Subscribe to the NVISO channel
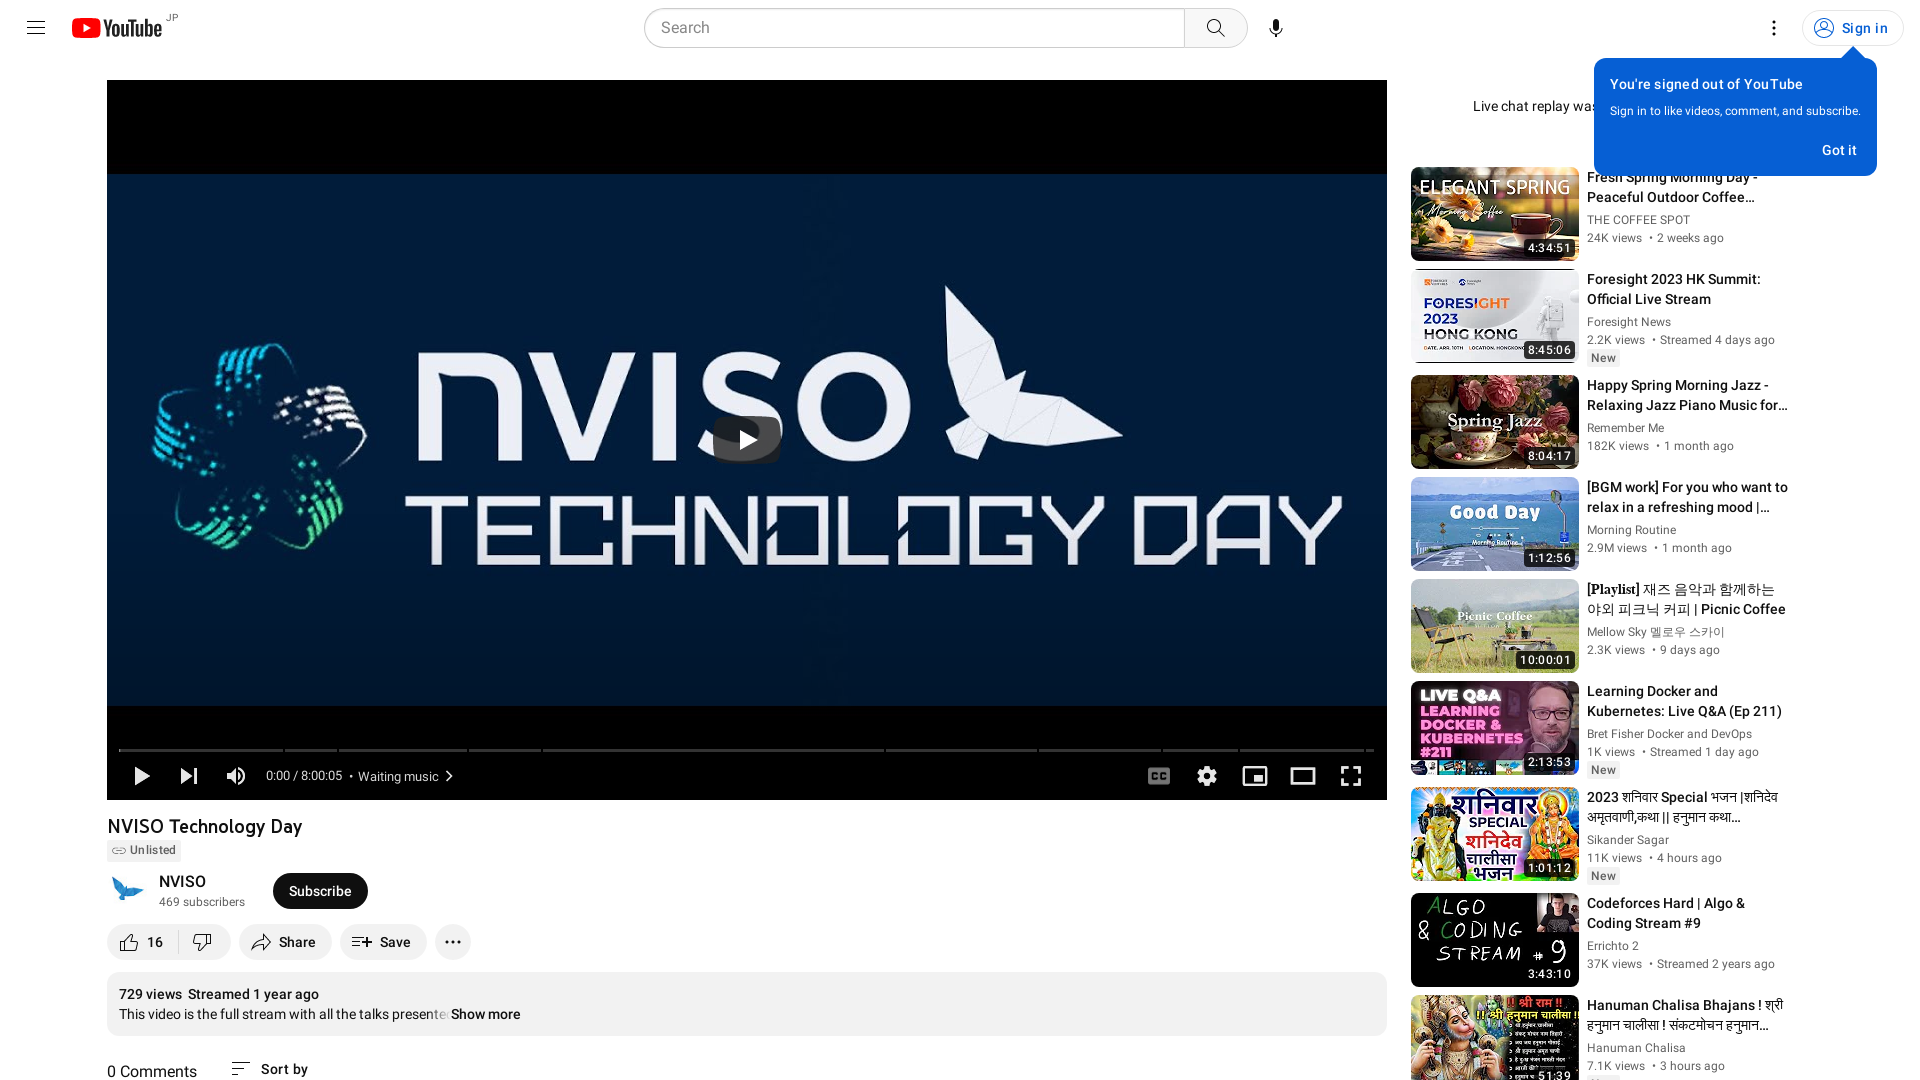 click(x=320, y=891)
